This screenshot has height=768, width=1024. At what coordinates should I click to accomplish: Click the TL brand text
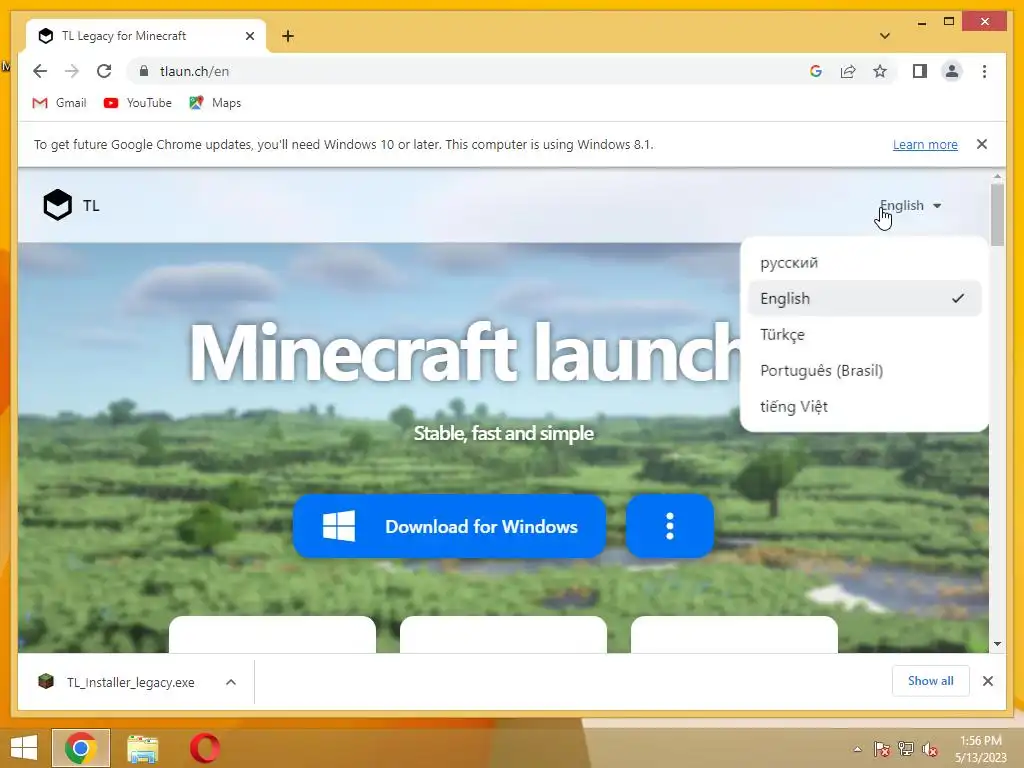click(91, 206)
